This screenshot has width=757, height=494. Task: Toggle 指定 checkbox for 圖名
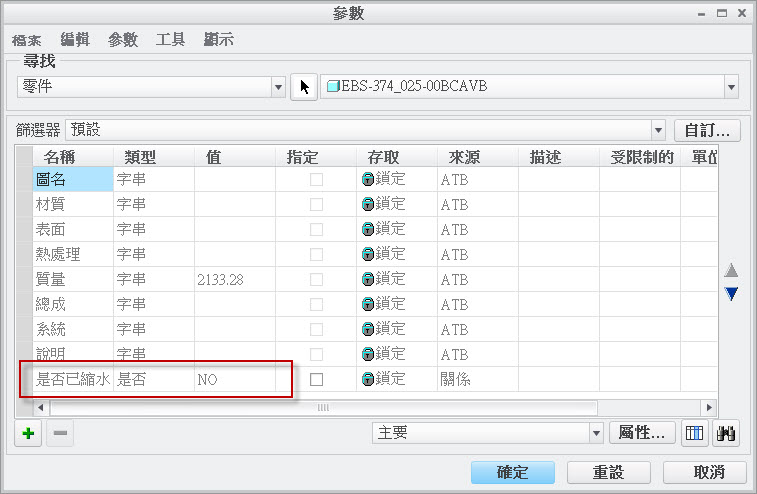[x=316, y=180]
